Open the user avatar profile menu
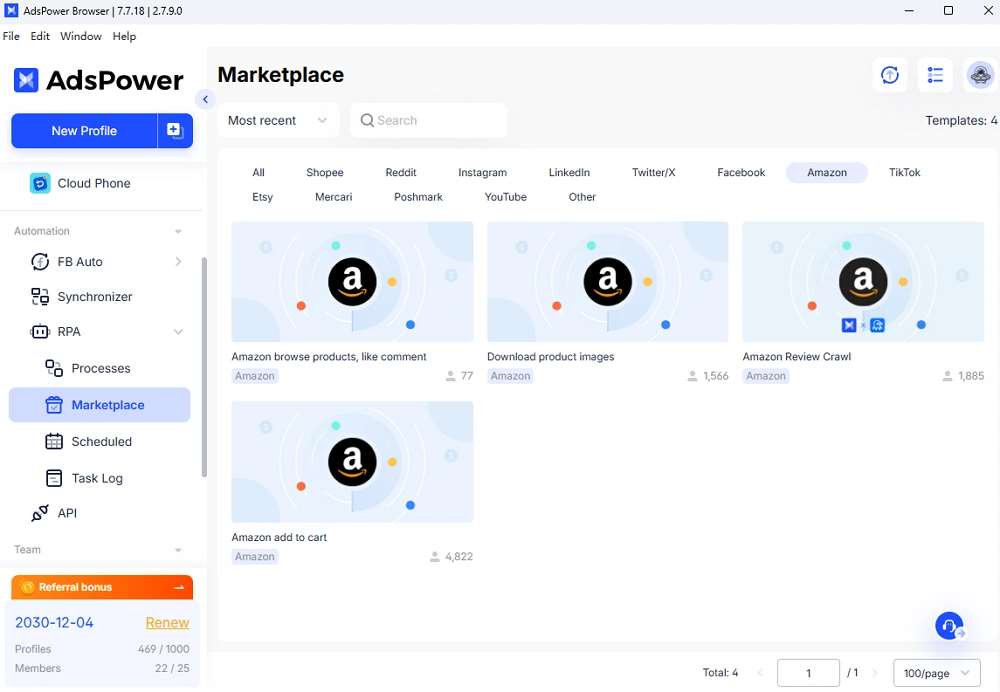 (x=980, y=75)
